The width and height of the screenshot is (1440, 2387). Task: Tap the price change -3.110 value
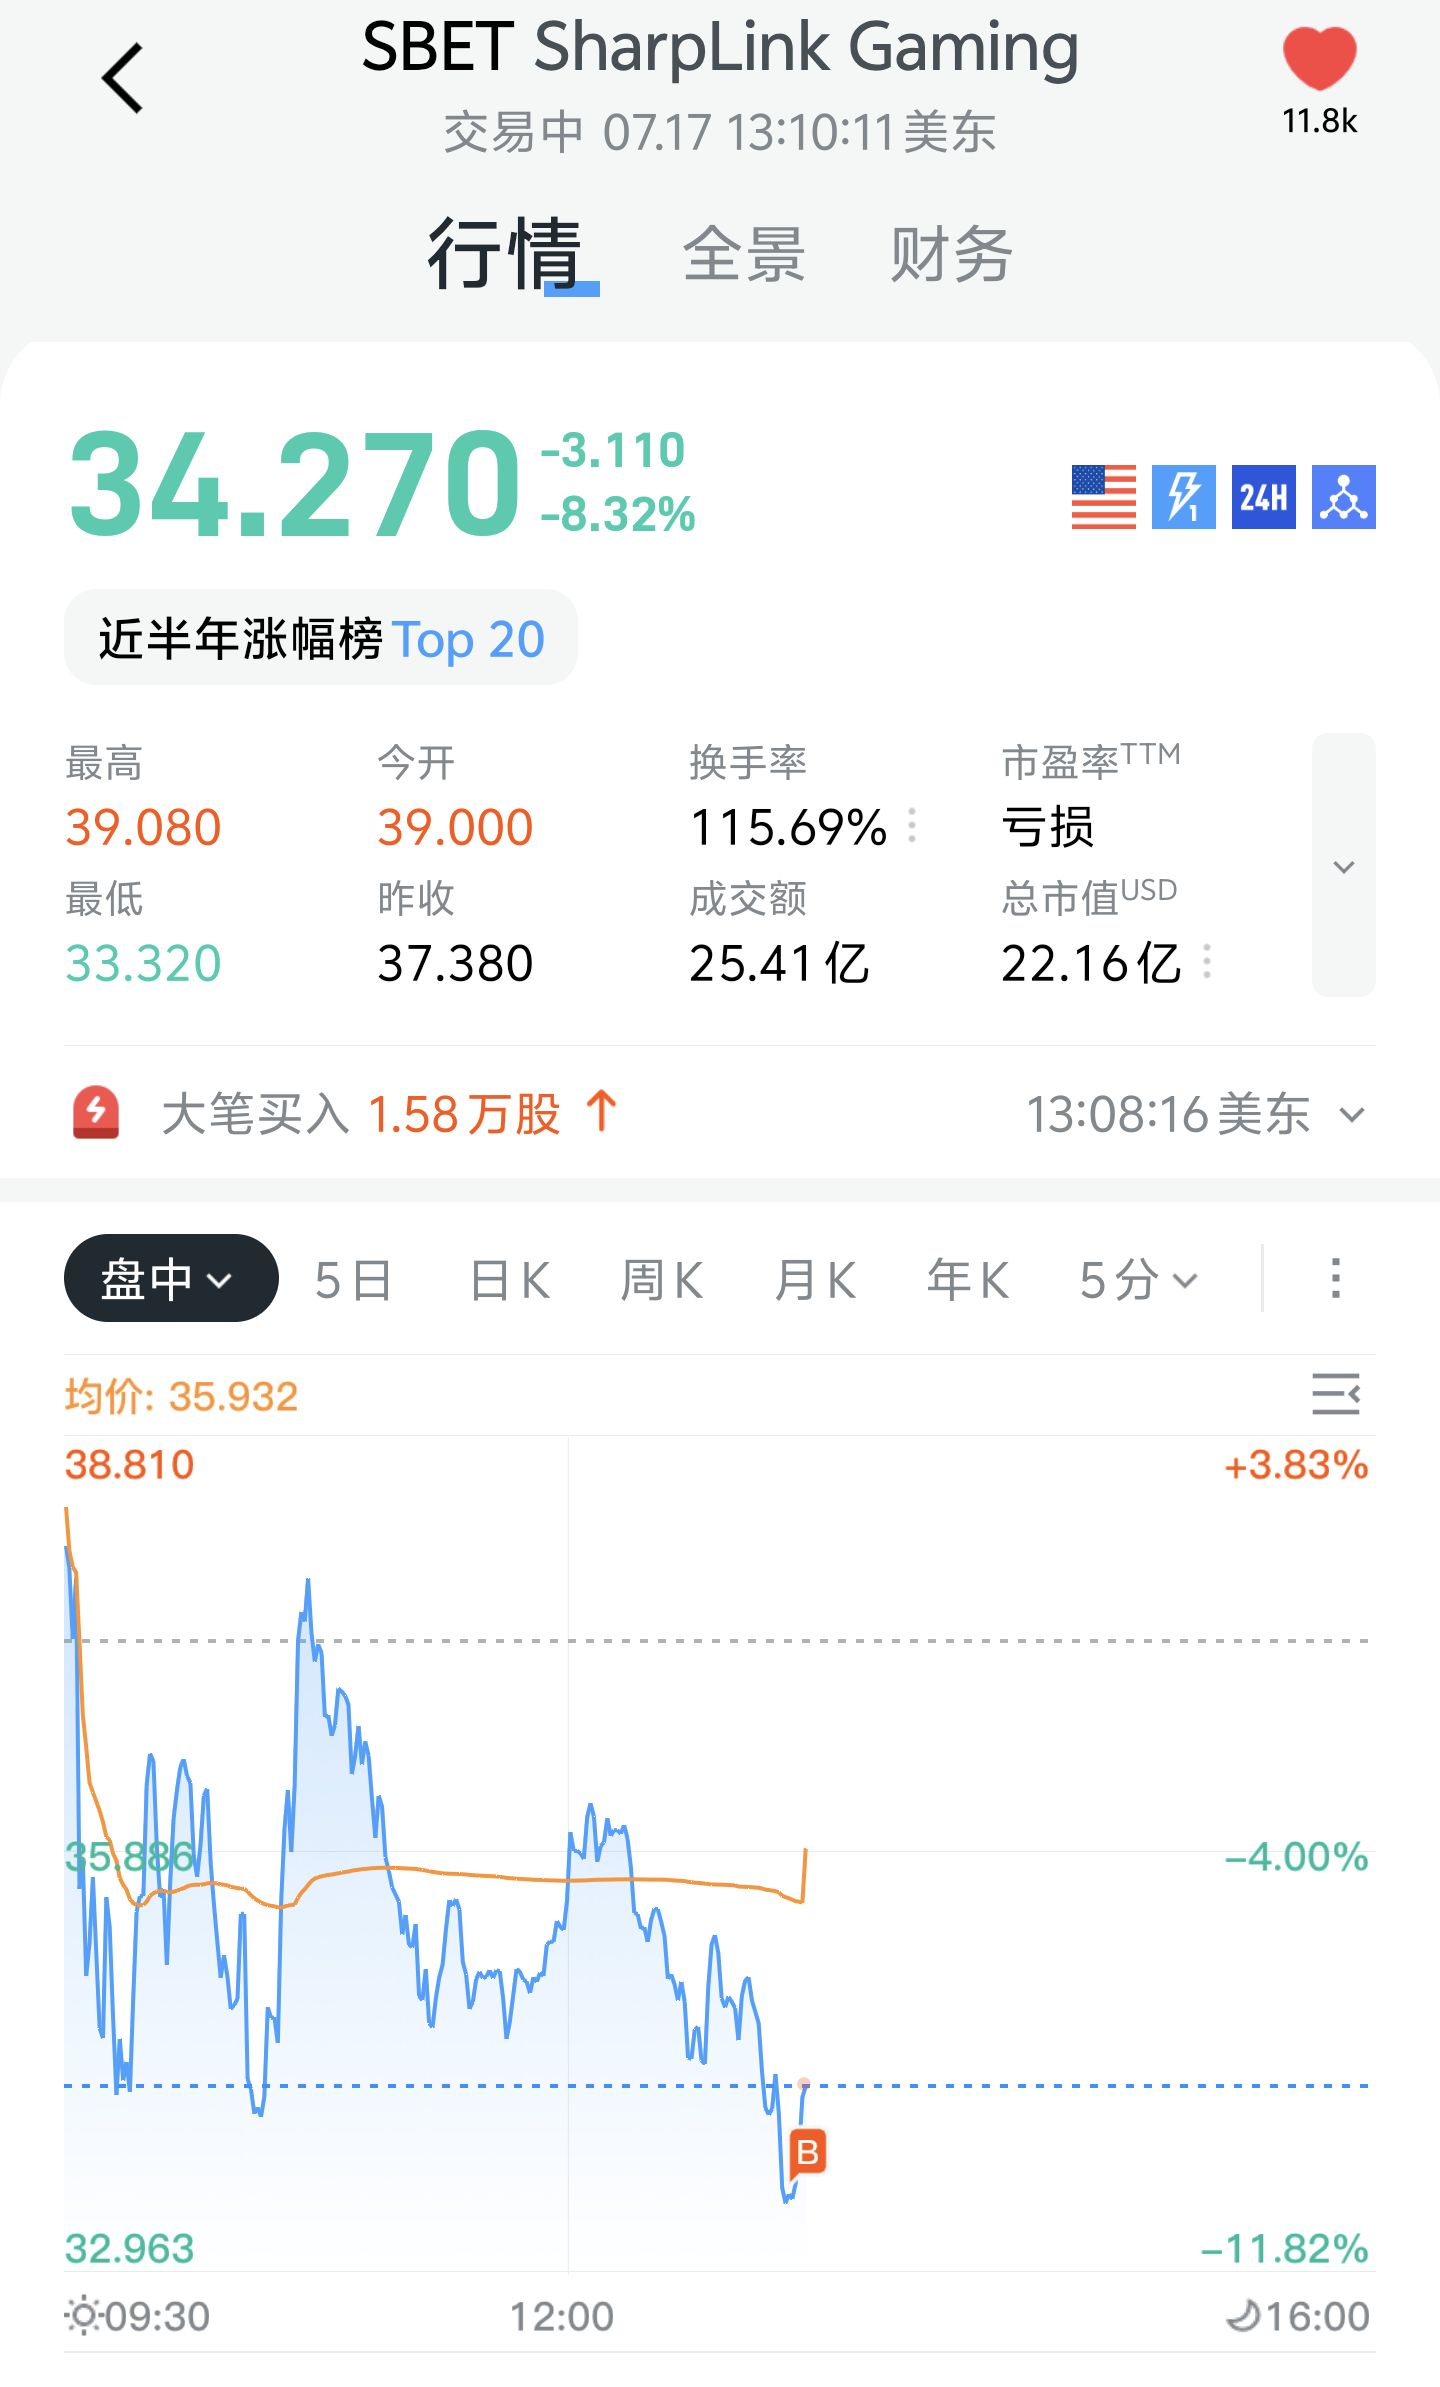pyautogui.click(x=613, y=450)
